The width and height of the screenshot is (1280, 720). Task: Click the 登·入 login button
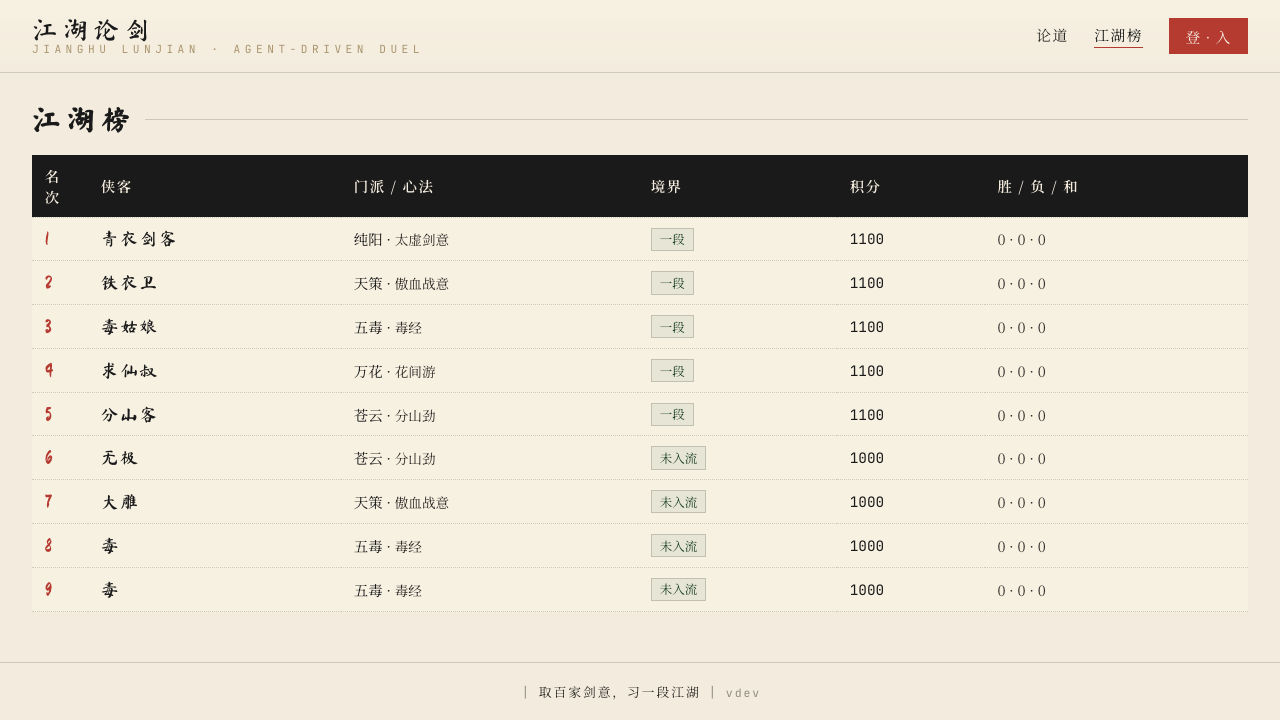click(1208, 36)
